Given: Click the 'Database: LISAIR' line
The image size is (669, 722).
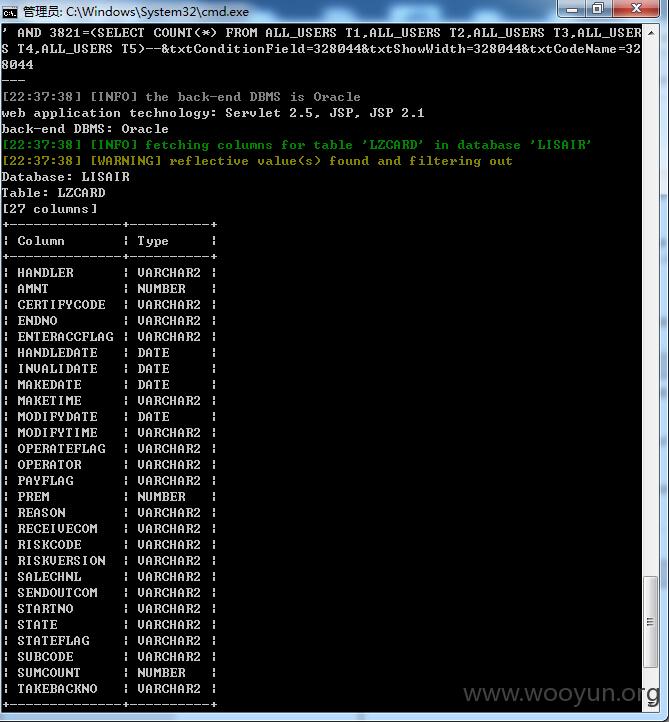Looking at the screenshot, I should click(x=65, y=177).
